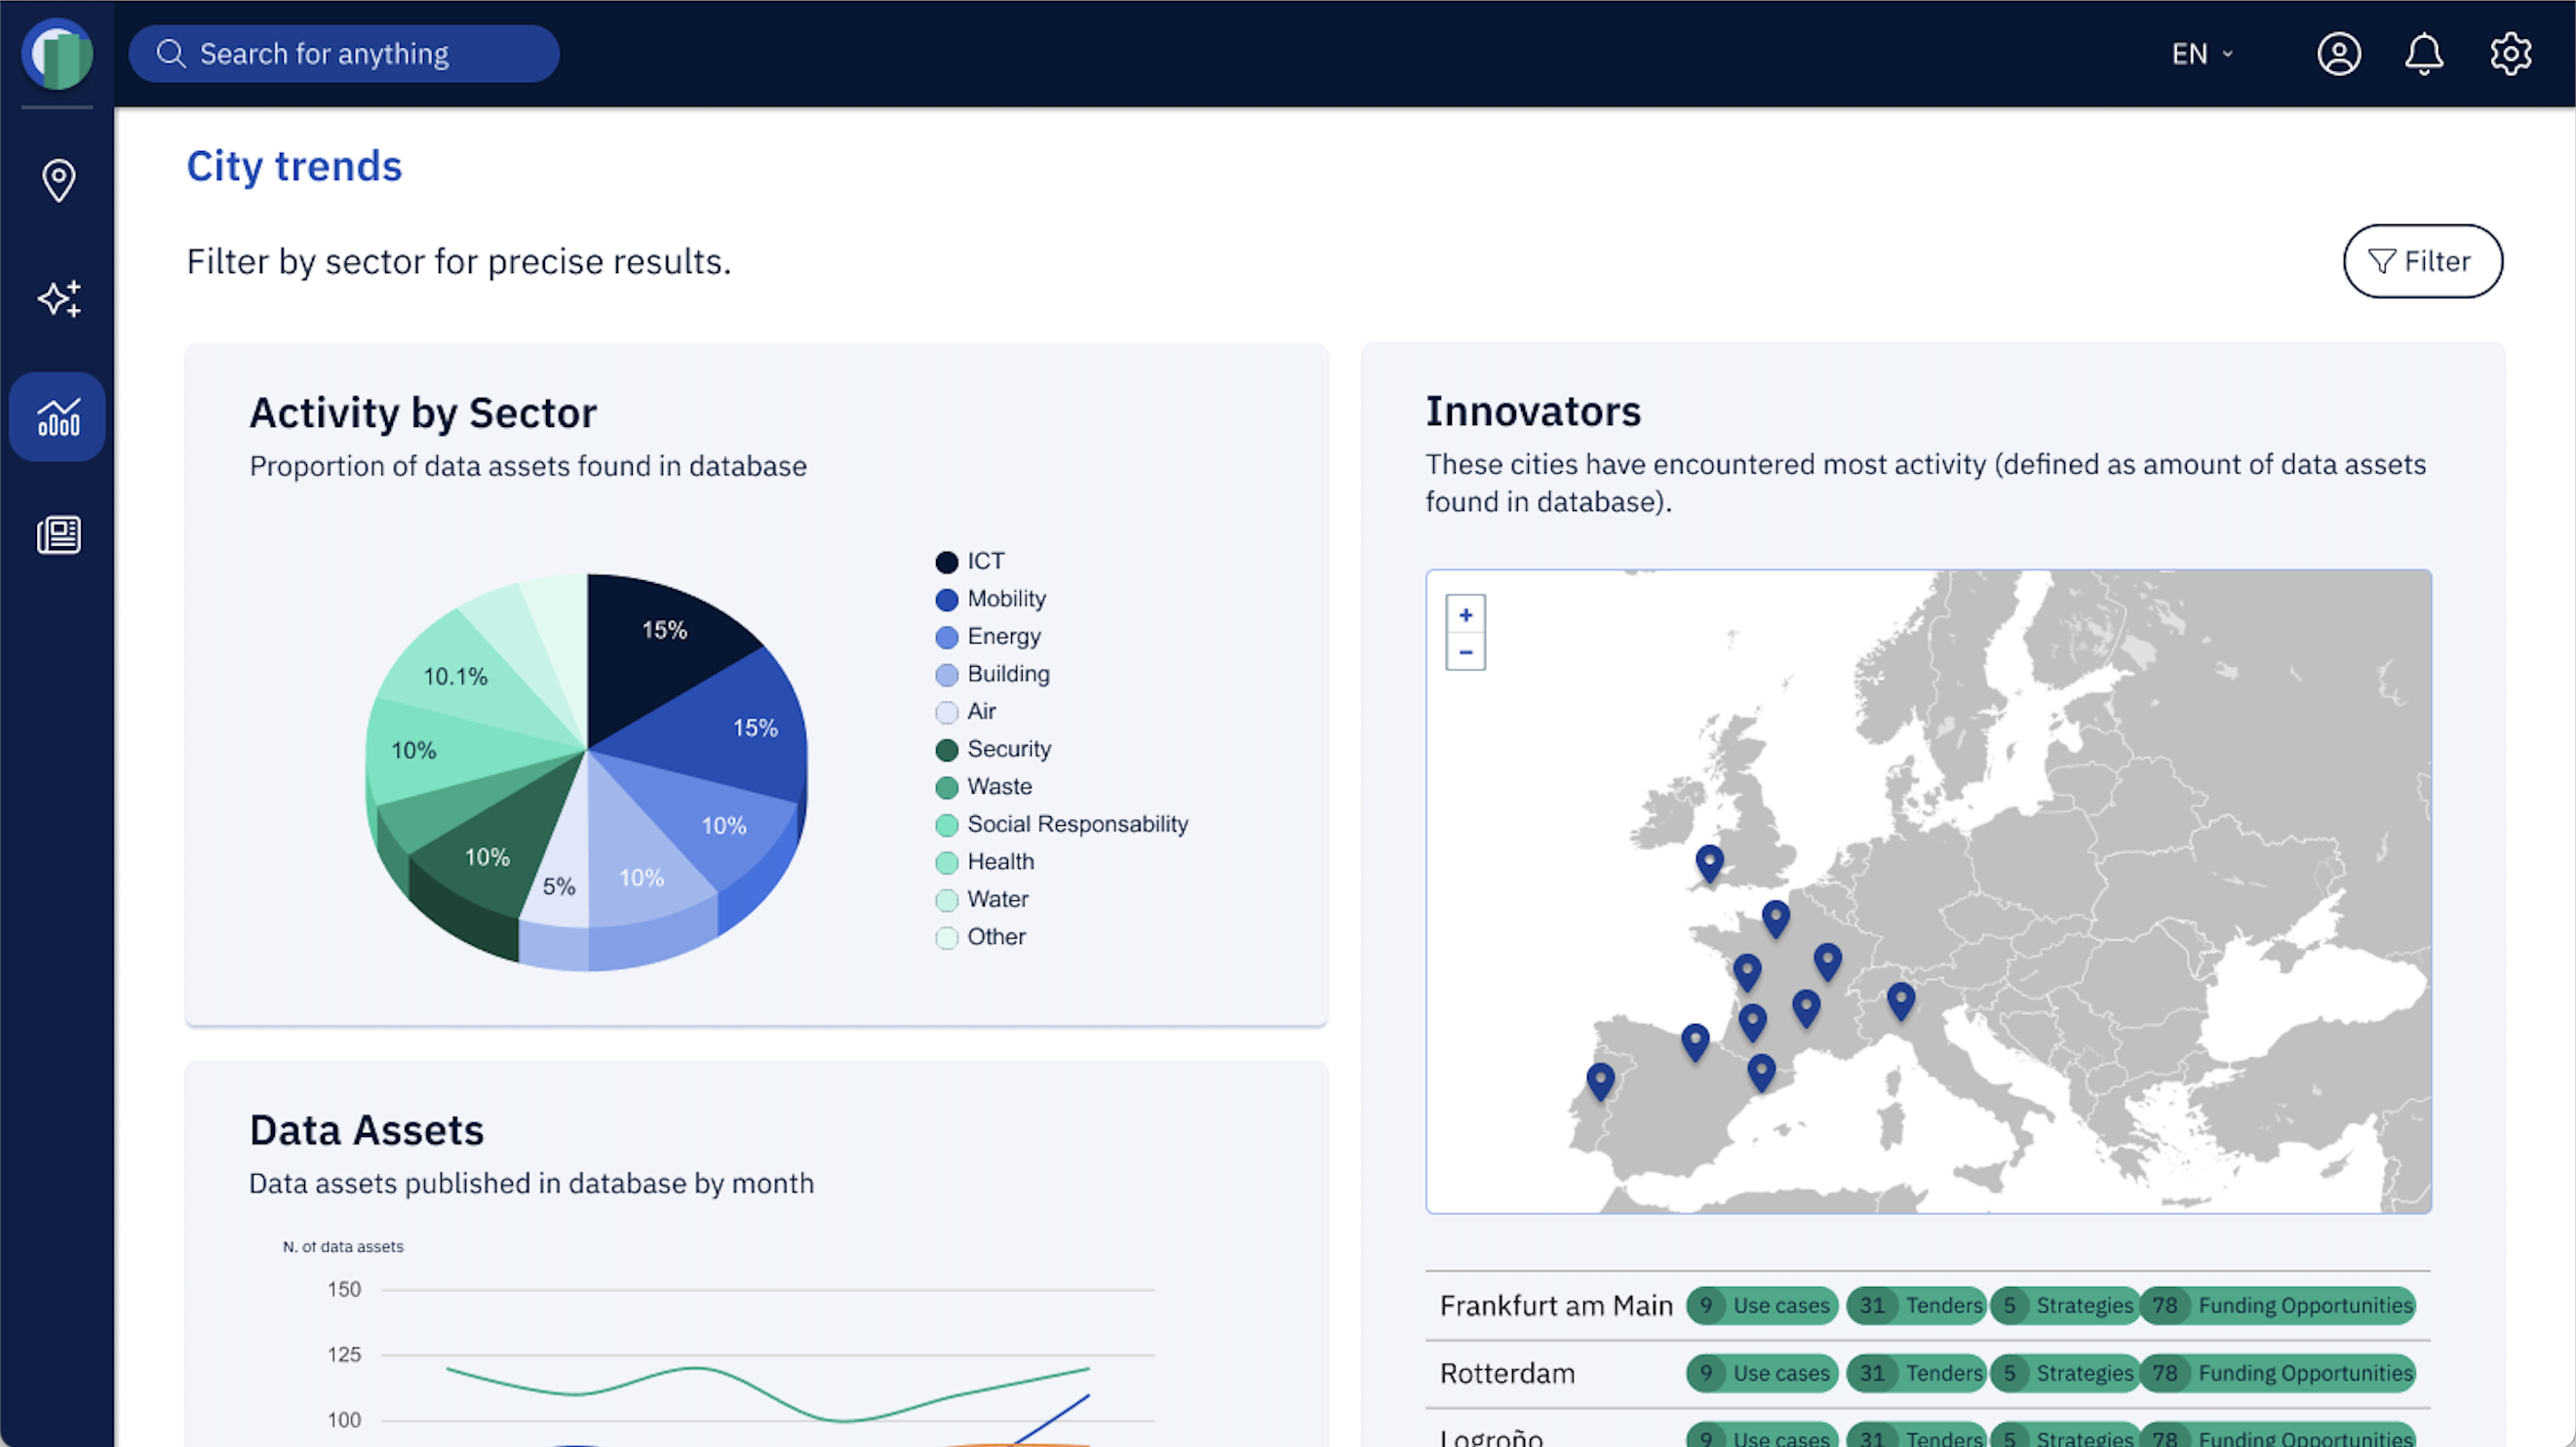Viewport: 2576px width, 1447px height.
Task: Toggle the Security legend entry
Action: [x=992, y=749]
